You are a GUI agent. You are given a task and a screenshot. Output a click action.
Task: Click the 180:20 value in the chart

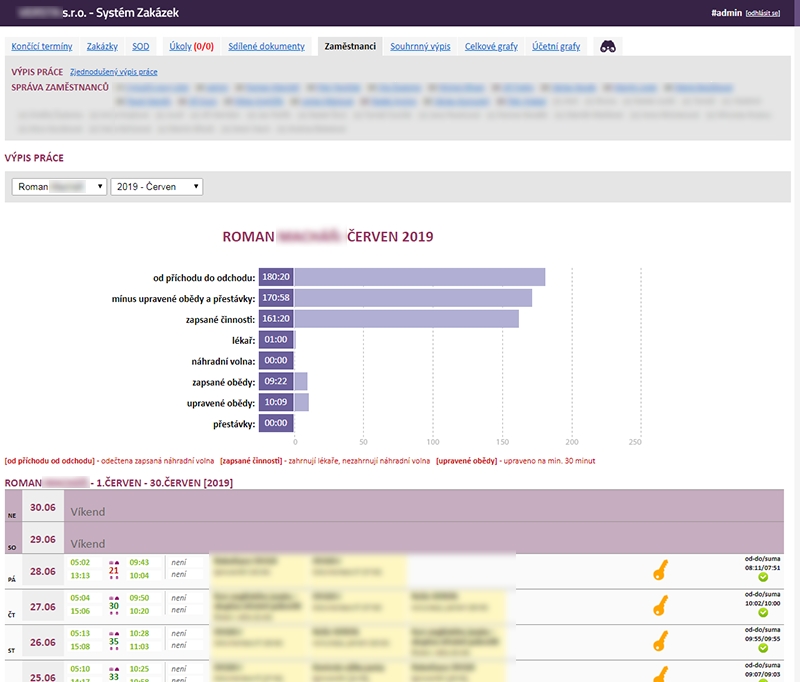(276, 277)
